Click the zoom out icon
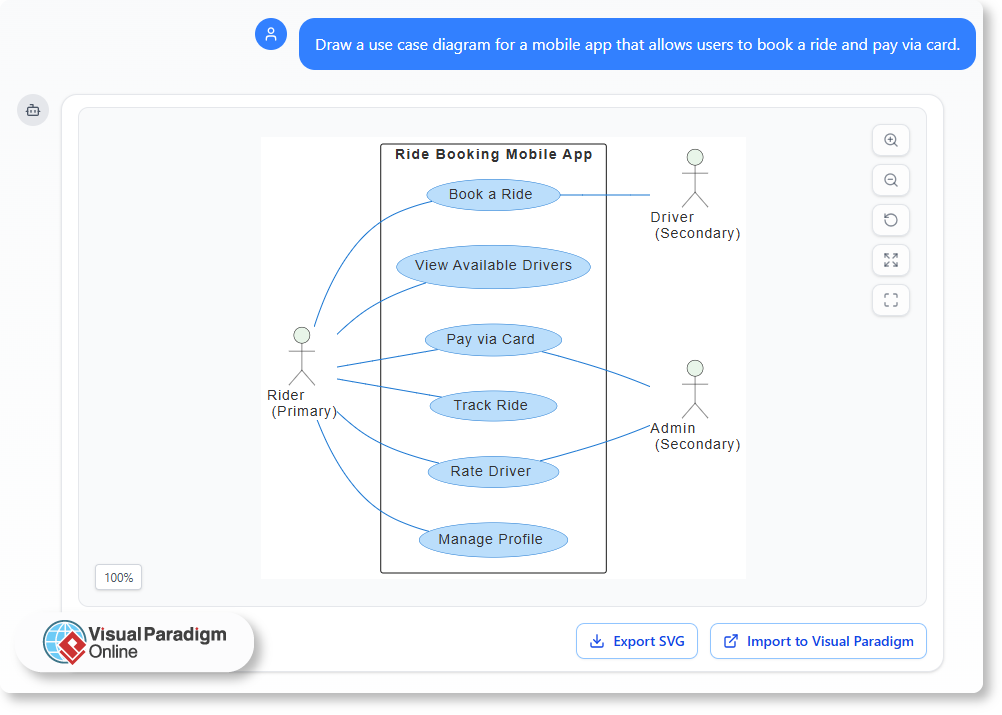 pos(891,180)
